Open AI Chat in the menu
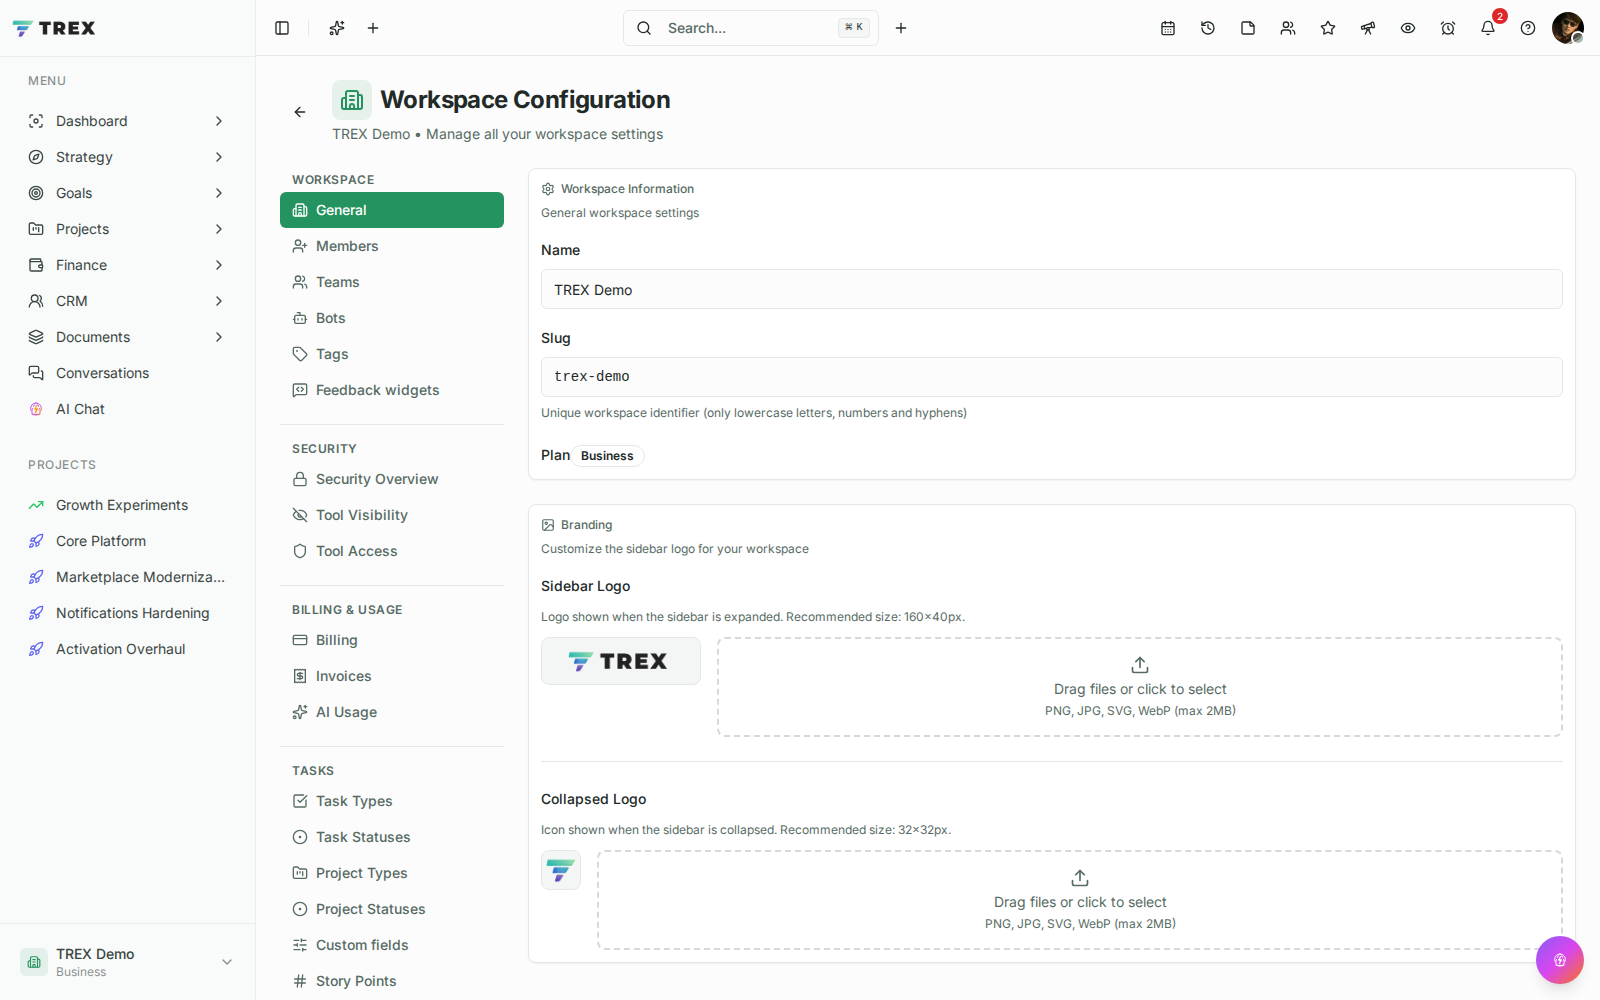 (127, 409)
